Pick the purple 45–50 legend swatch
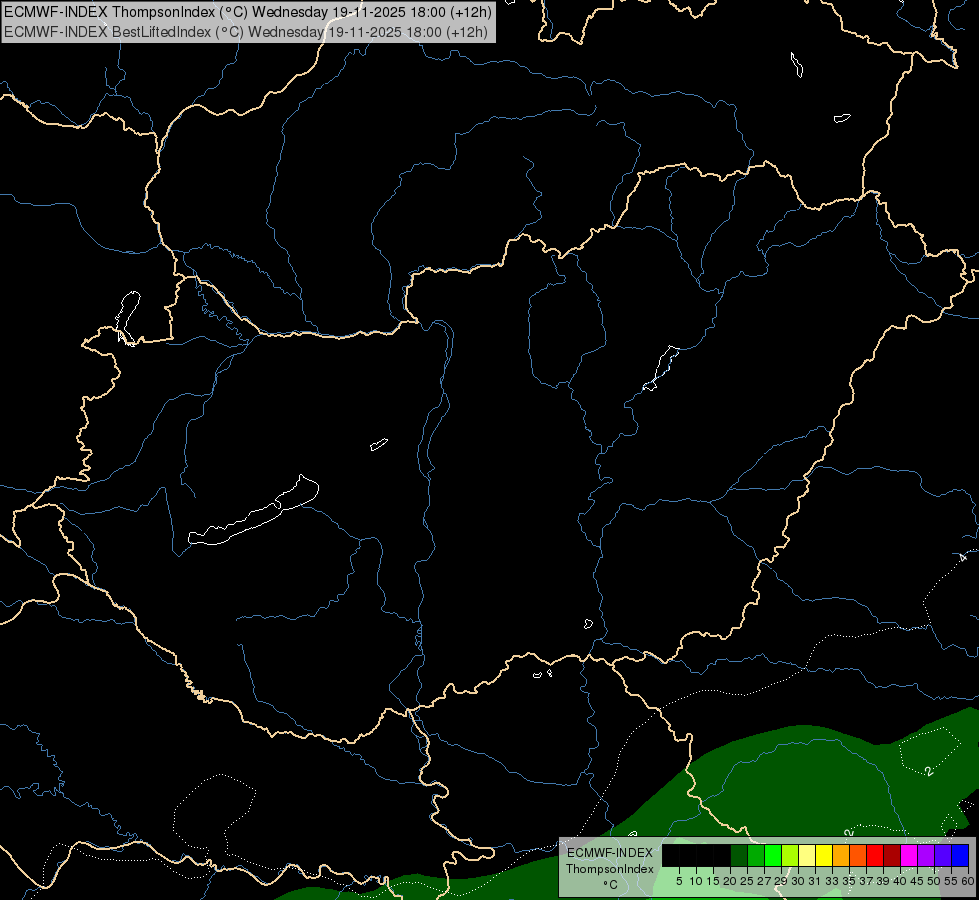This screenshot has width=979, height=900. click(x=926, y=855)
